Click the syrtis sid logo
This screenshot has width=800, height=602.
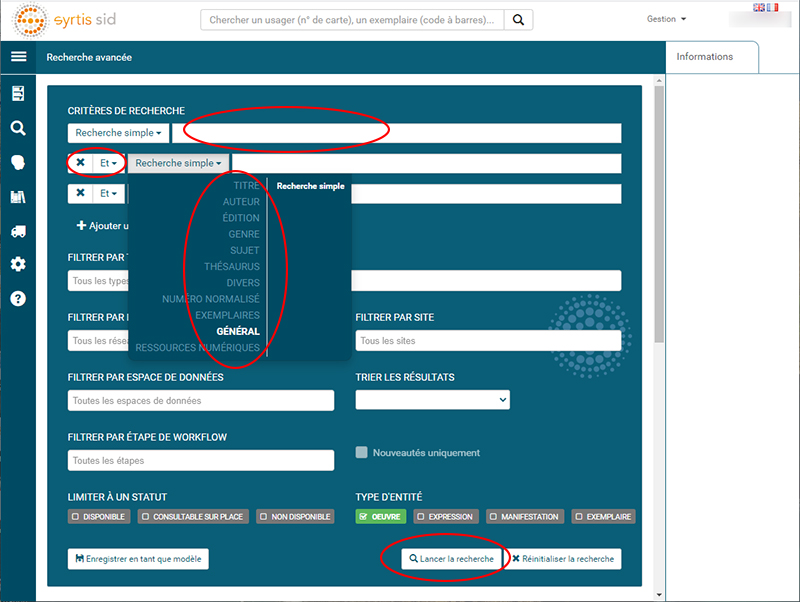[64, 20]
